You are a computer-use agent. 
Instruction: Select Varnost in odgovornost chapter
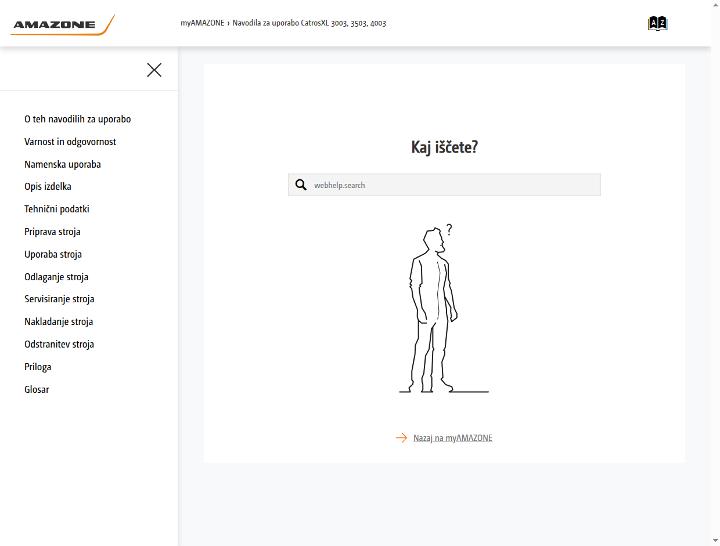(x=70, y=141)
